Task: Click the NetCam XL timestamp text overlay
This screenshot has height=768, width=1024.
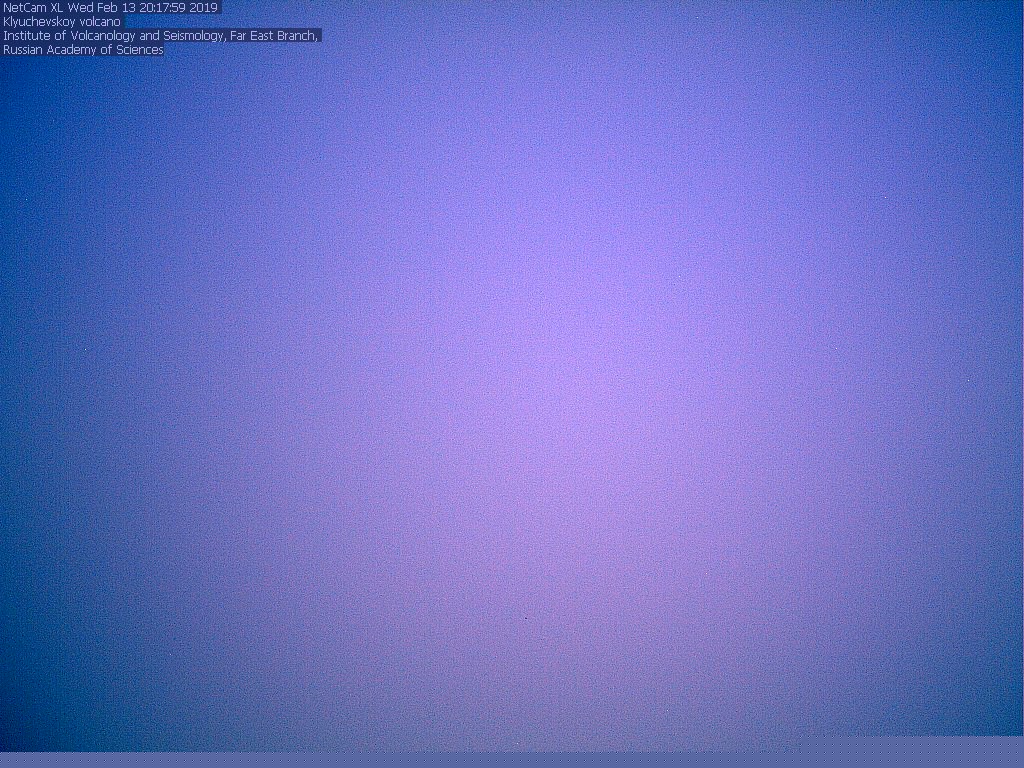Action: [110, 8]
